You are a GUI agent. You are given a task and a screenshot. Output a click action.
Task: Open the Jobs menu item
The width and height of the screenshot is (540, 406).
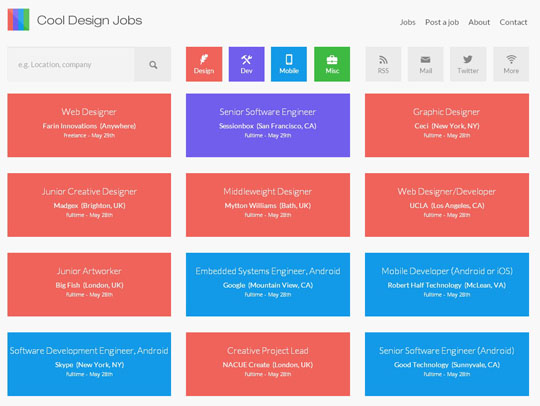click(x=408, y=22)
